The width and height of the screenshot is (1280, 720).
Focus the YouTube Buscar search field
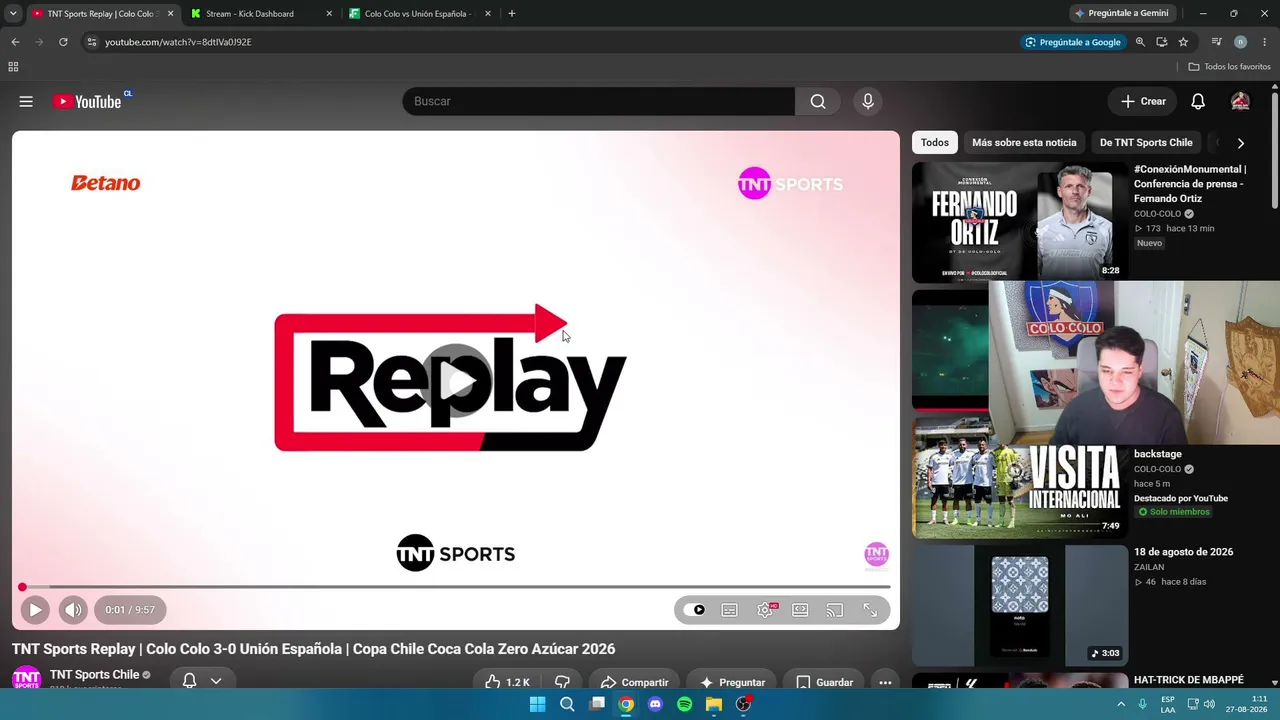coord(598,101)
